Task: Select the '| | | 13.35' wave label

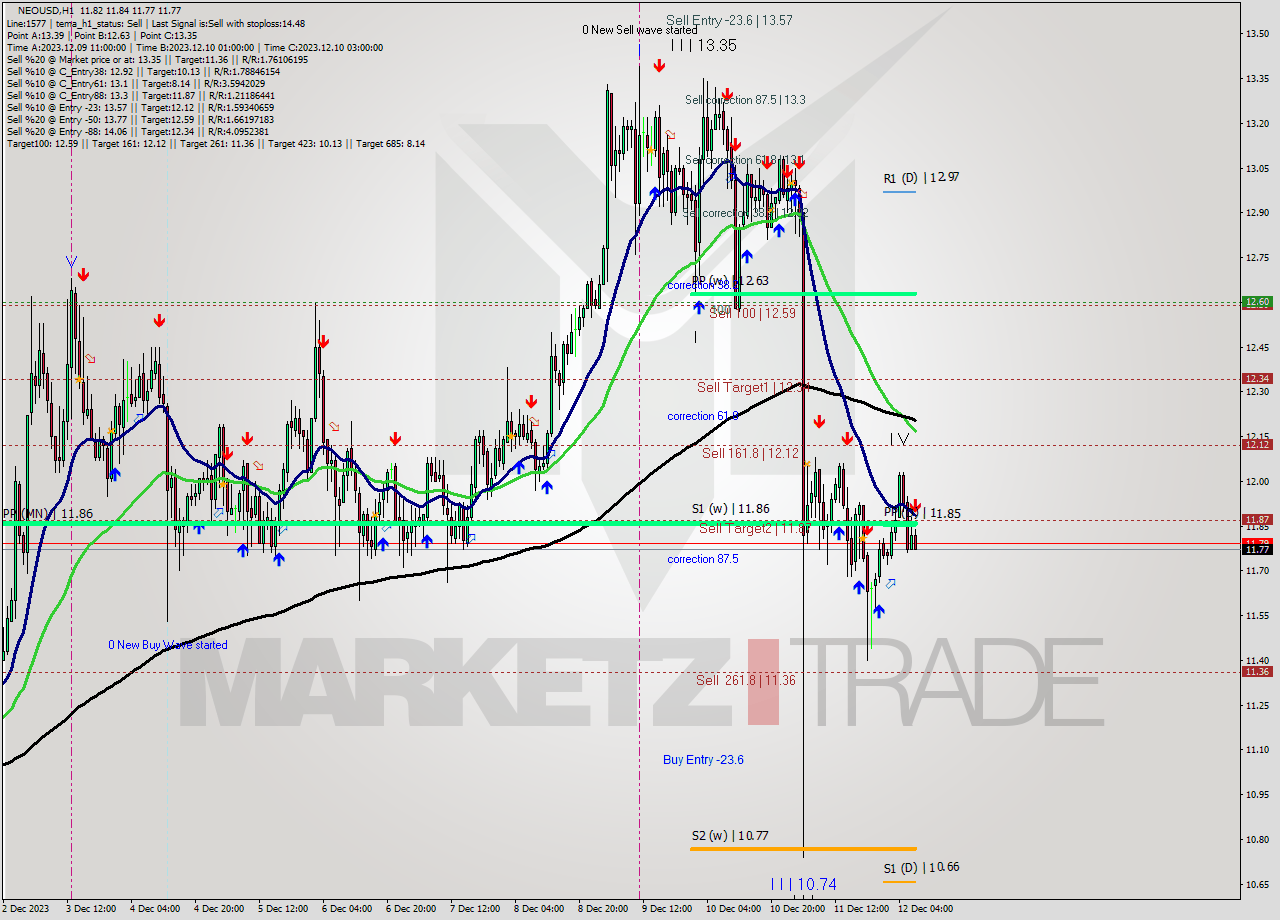Action: click(703, 45)
